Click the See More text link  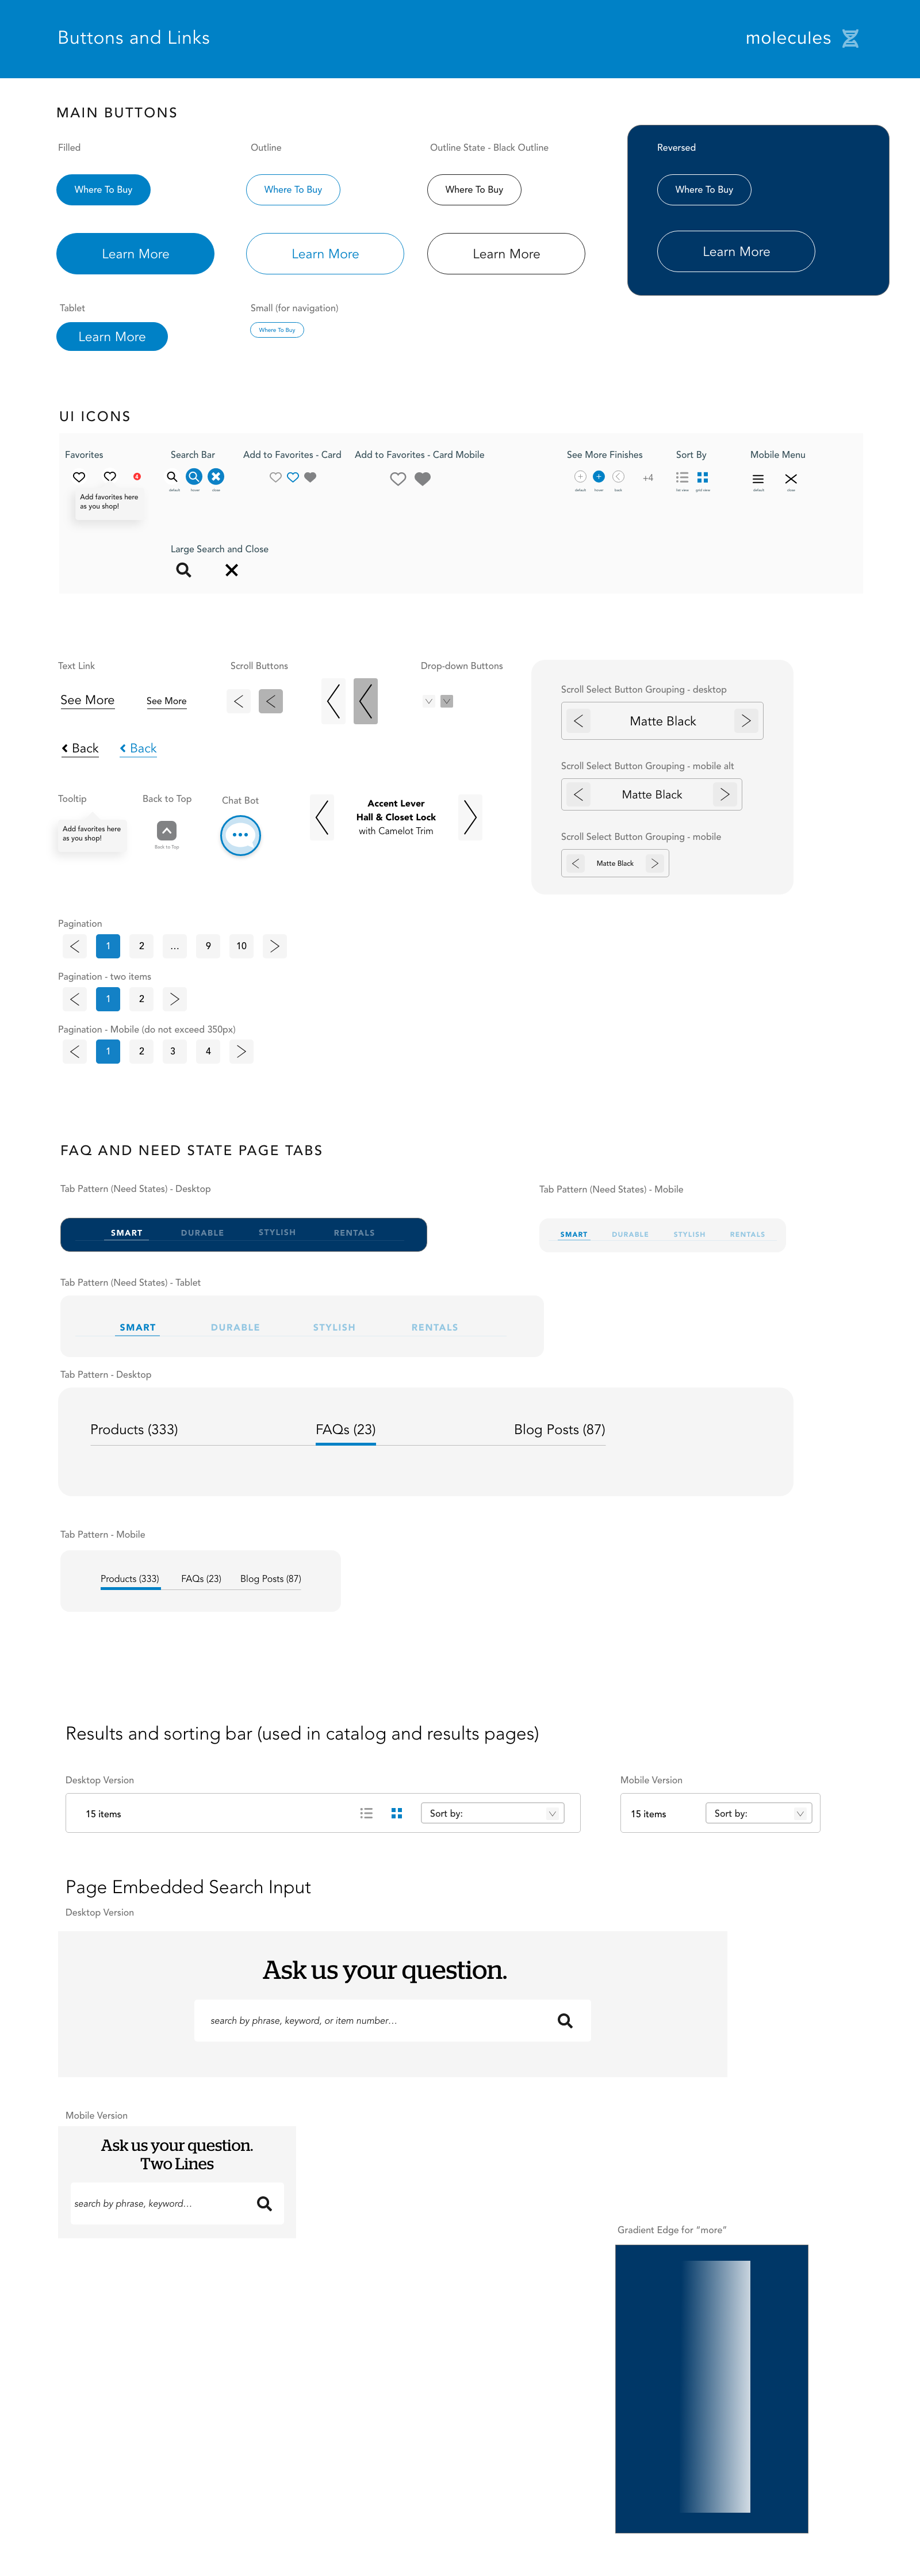tap(87, 700)
